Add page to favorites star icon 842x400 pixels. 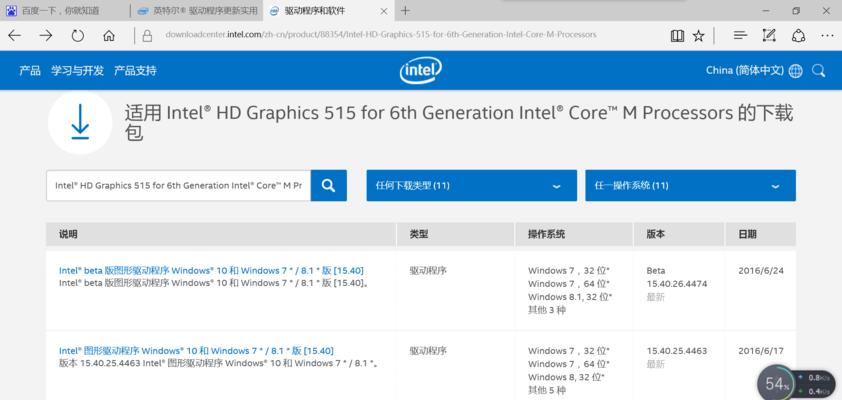click(x=698, y=35)
